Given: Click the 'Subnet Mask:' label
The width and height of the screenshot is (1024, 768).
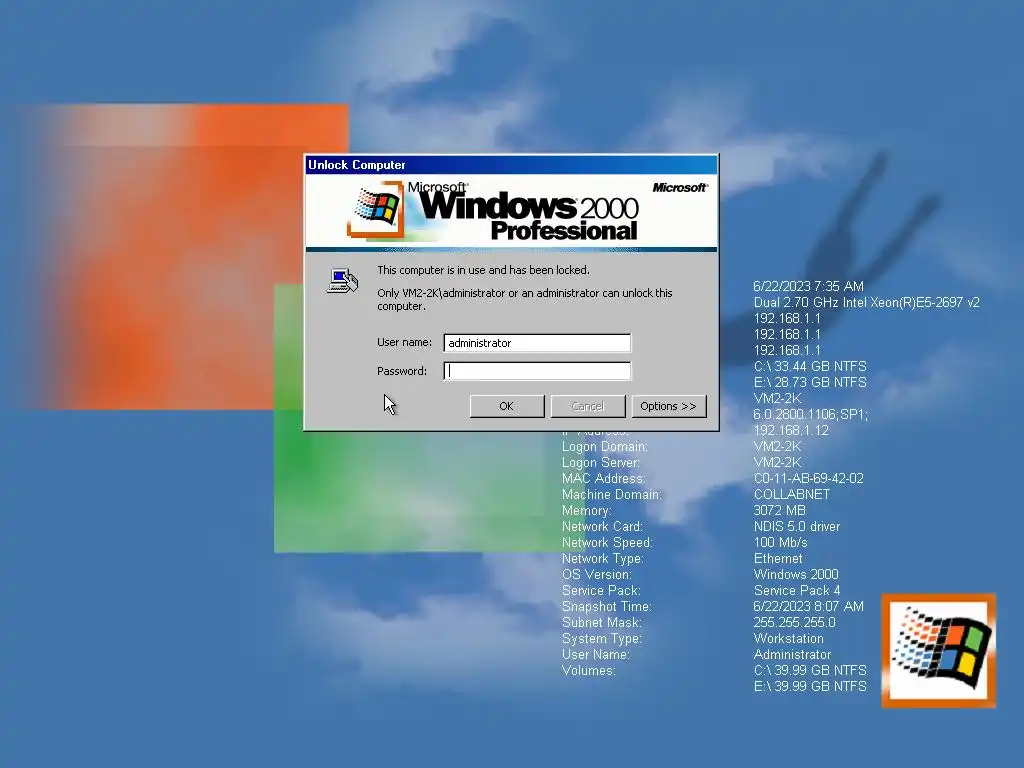Looking at the screenshot, I should (602, 622).
